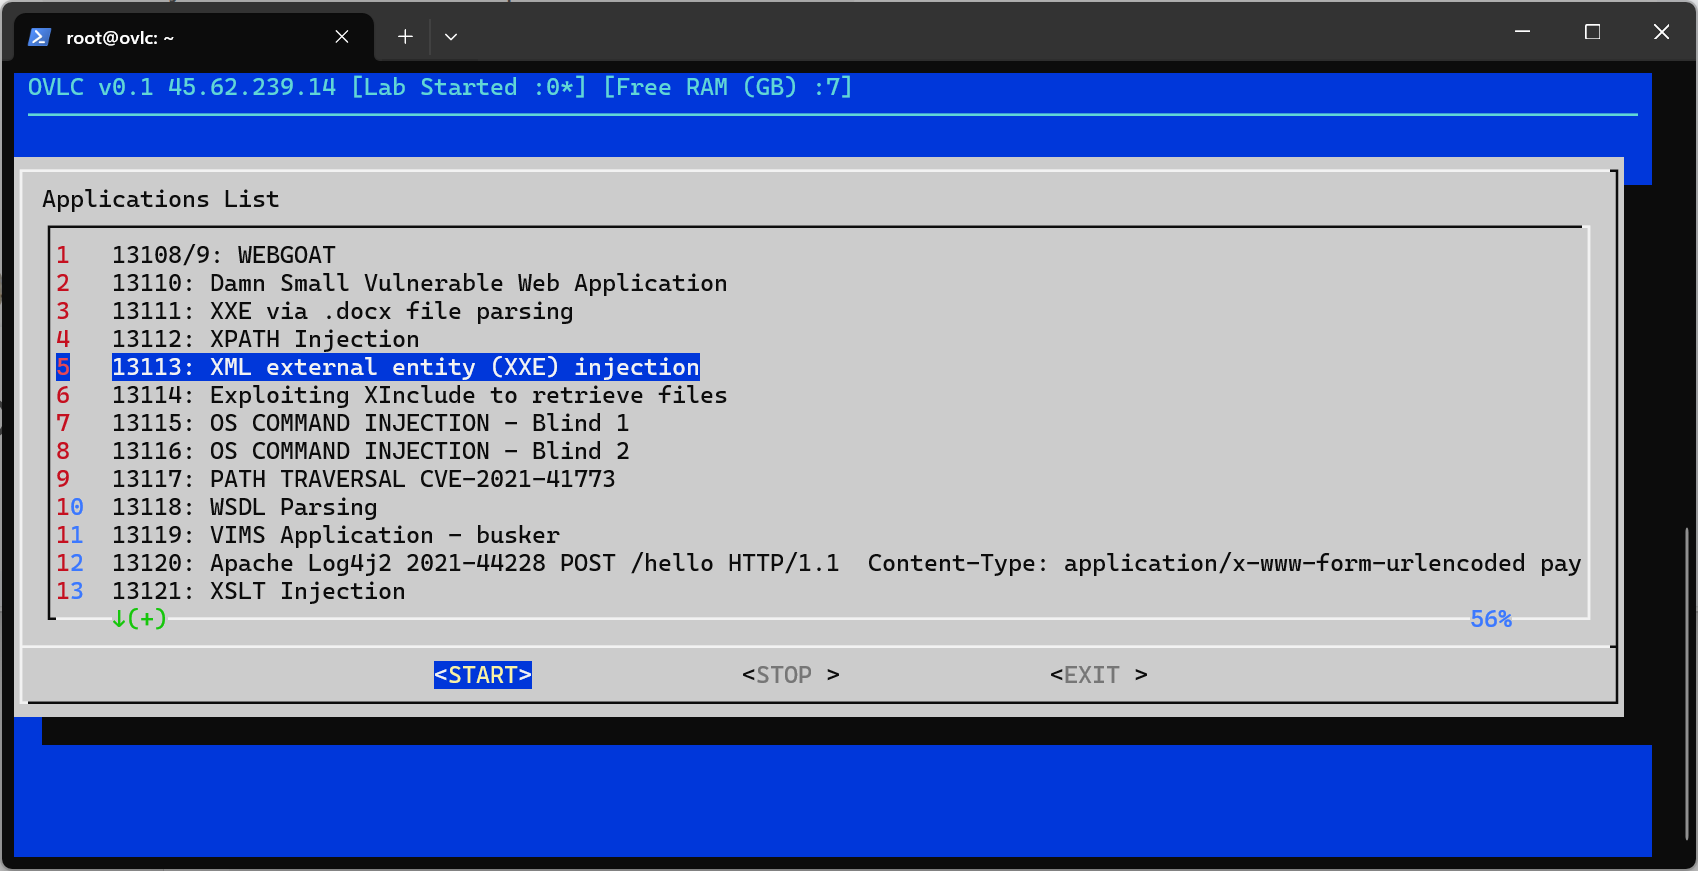The image size is (1698, 871).
Task: Select the root@ovlc: ~ tab
Action: (194, 37)
